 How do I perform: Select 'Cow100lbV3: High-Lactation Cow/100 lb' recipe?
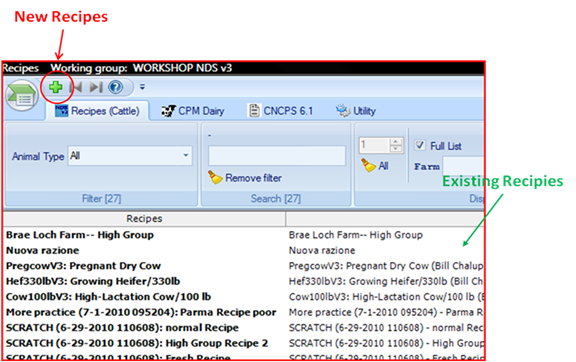coord(108,297)
